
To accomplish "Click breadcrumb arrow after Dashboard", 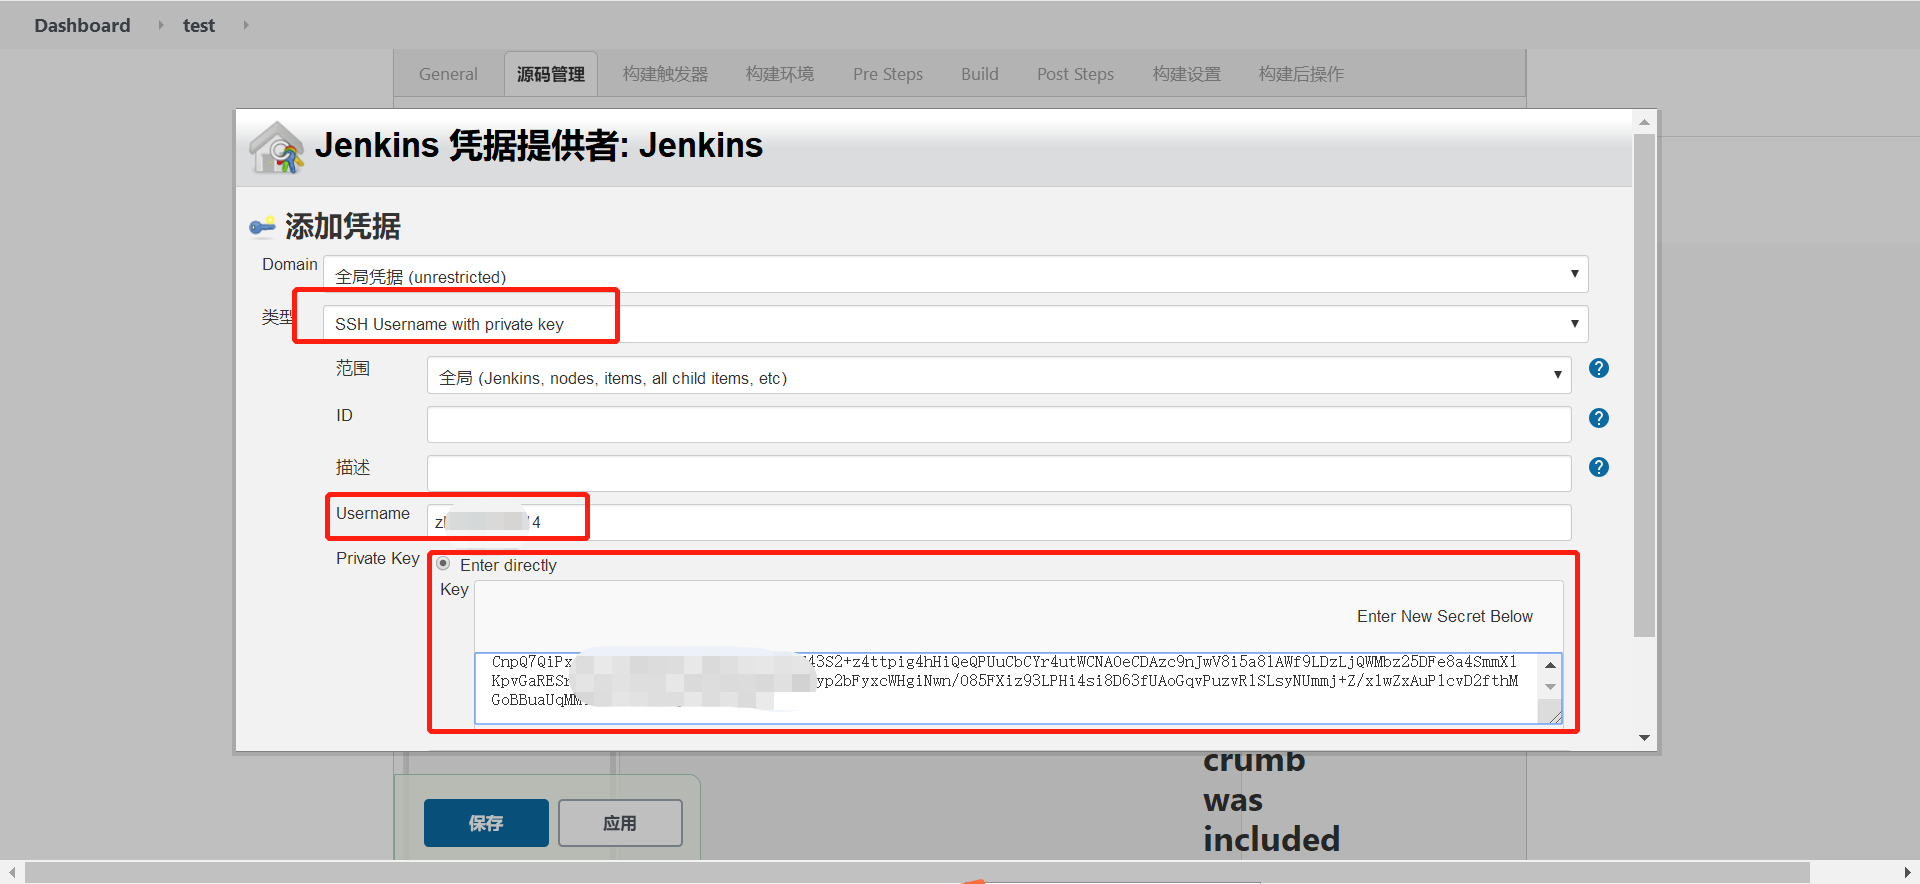I will click(x=160, y=25).
